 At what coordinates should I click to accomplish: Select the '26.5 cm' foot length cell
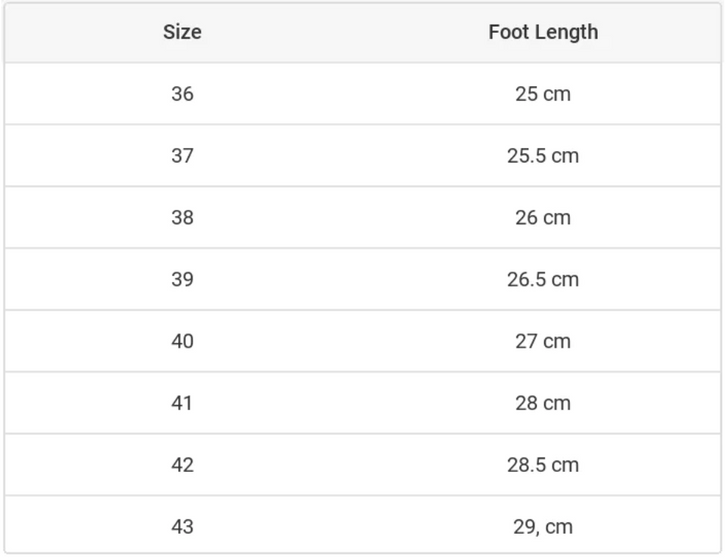[x=543, y=279]
